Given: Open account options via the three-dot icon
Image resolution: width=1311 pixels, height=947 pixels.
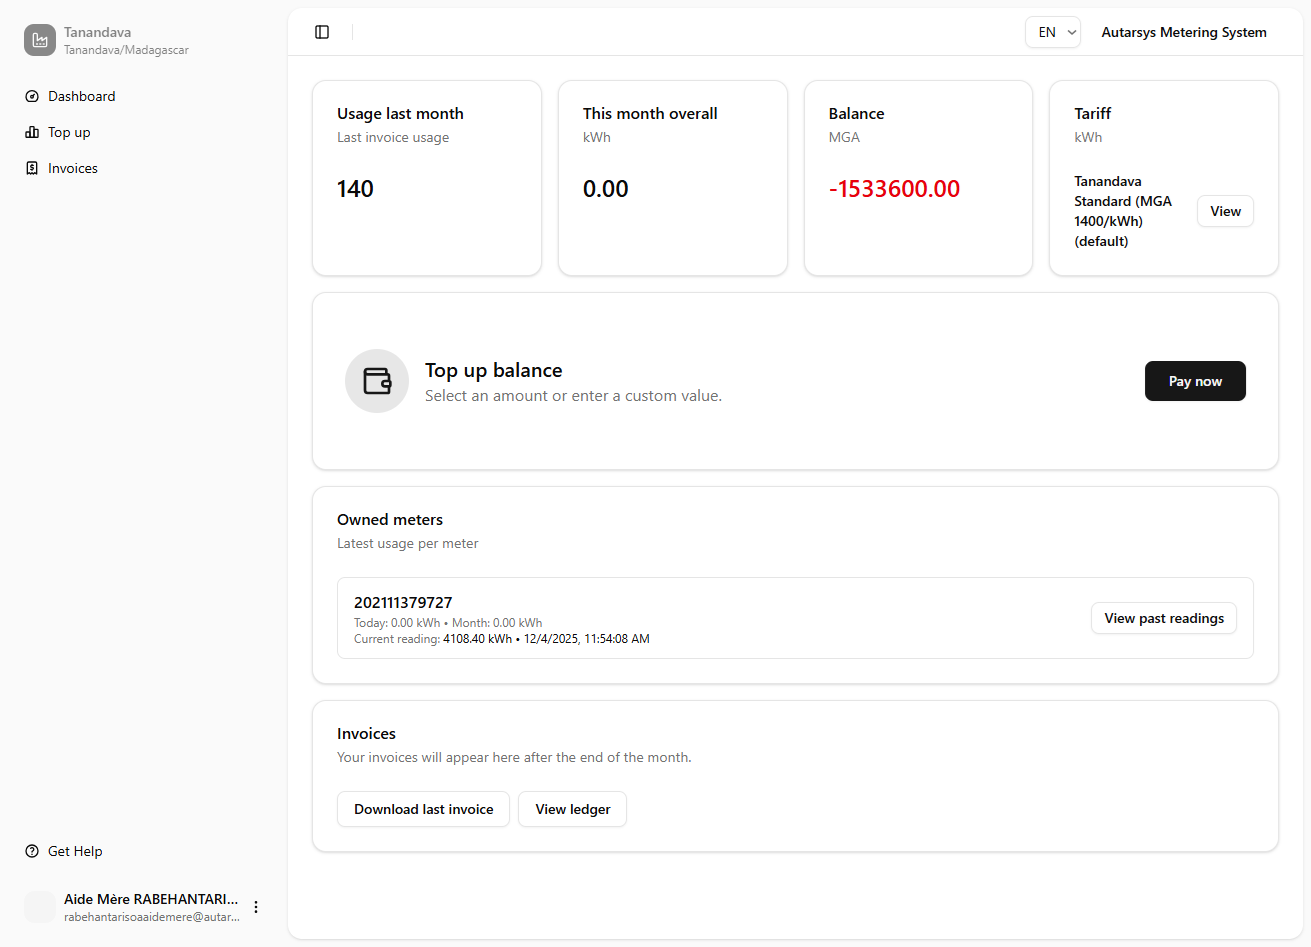Looking at the screenshot, I should click(256, 906).
